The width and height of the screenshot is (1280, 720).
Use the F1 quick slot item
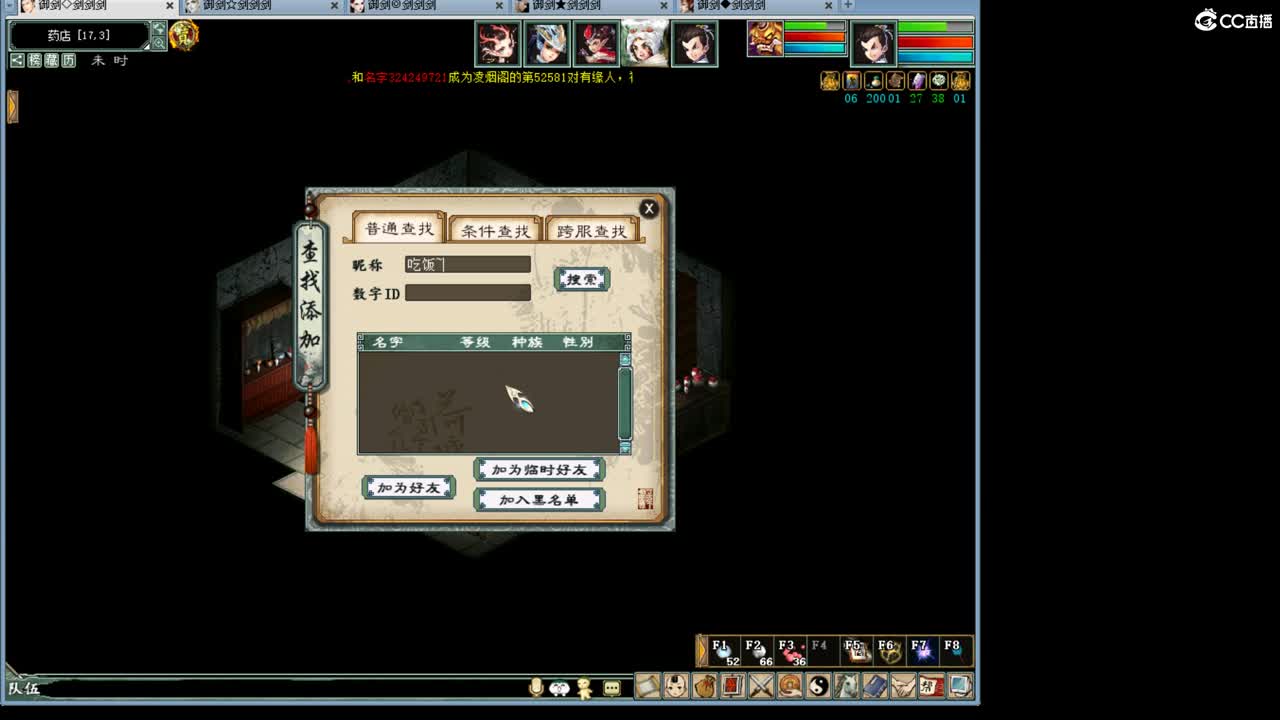pyautogui.click(x=725, y=652)
